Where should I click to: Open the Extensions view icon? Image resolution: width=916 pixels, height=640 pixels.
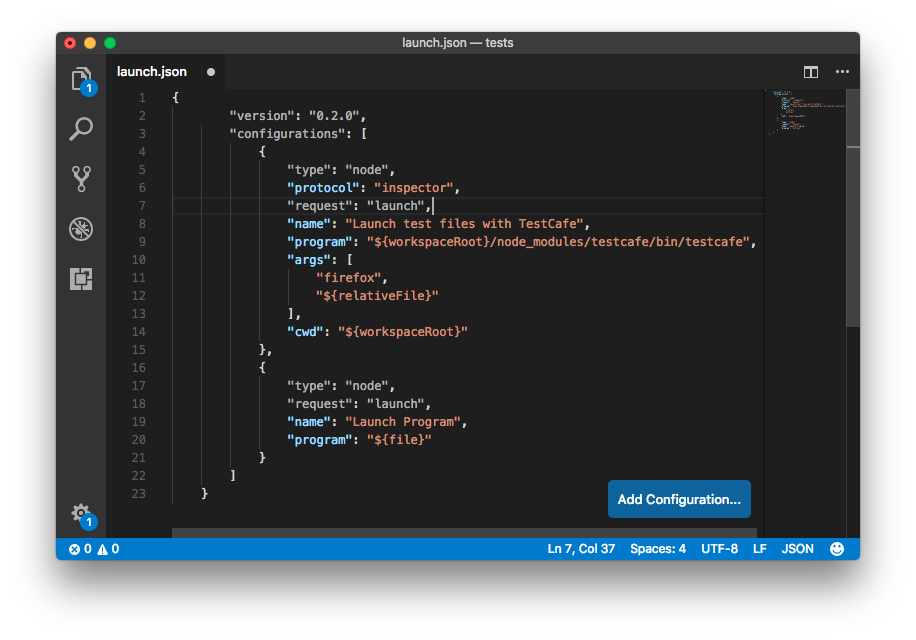[81, 280]
